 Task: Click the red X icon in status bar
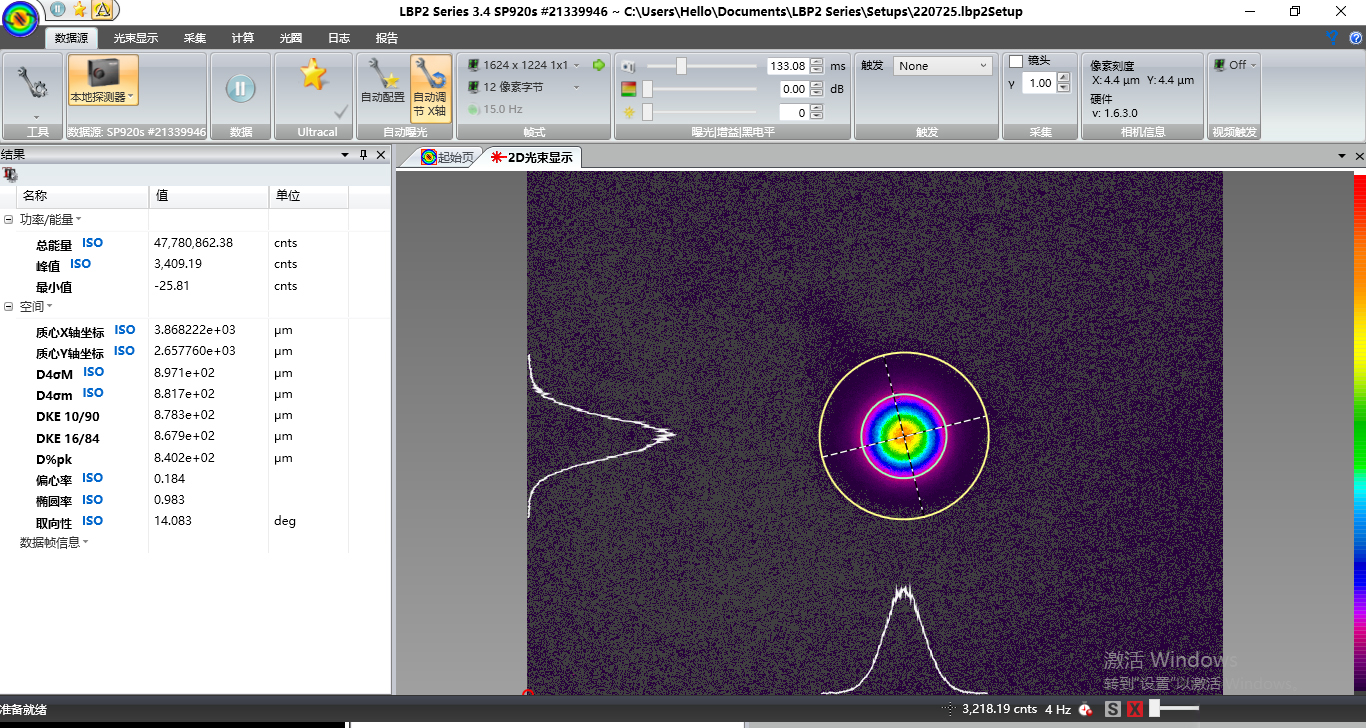(x=1135, y=709)
